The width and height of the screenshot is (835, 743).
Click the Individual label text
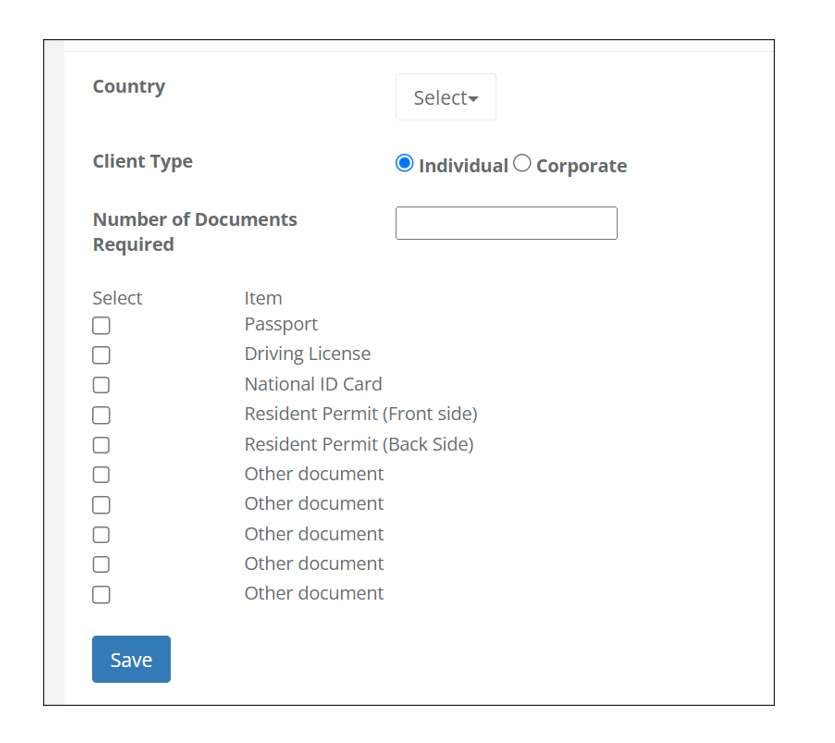click(463, 166)
